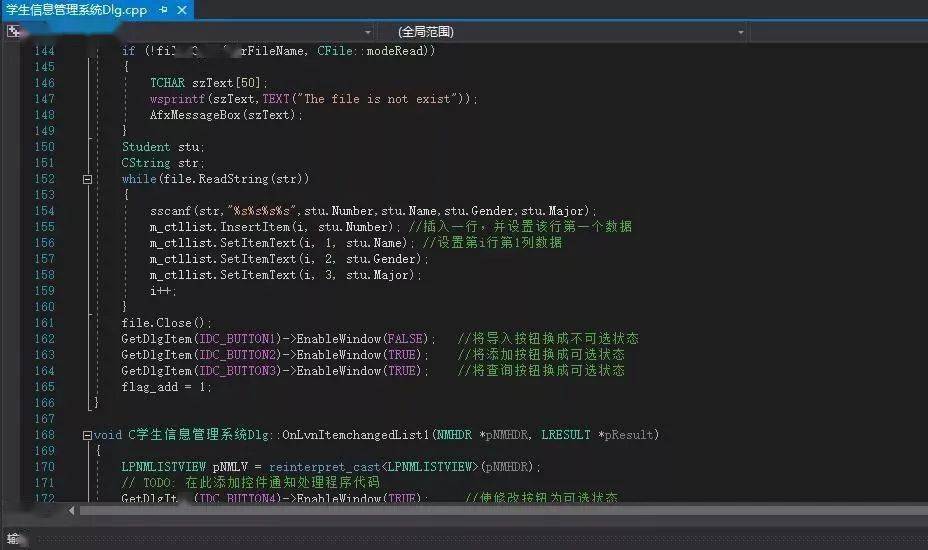Open the (全局范围) scope dropdown
Image resolution: width=928 pixels, height=550 pixels.
point(570,32)
